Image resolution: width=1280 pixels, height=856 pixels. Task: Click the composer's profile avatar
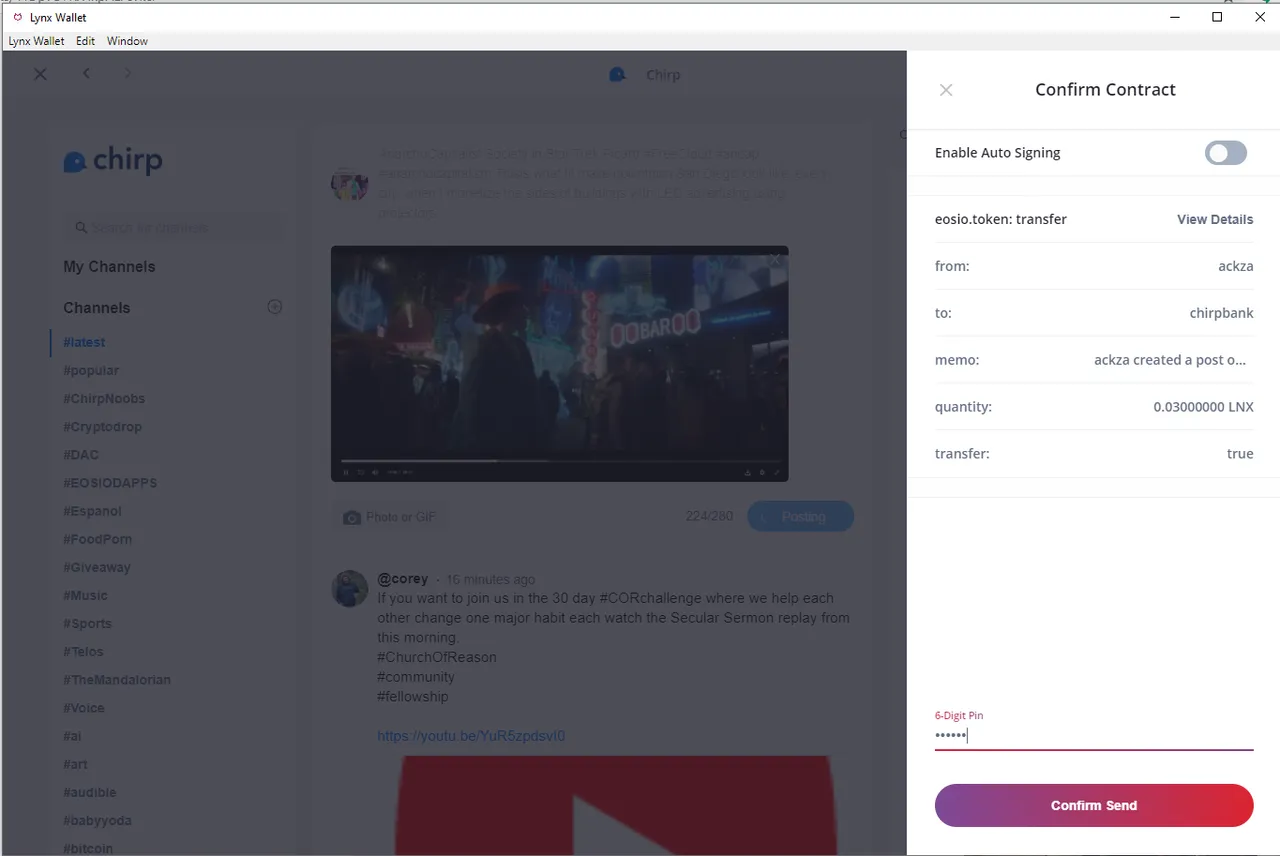(350, 184)
